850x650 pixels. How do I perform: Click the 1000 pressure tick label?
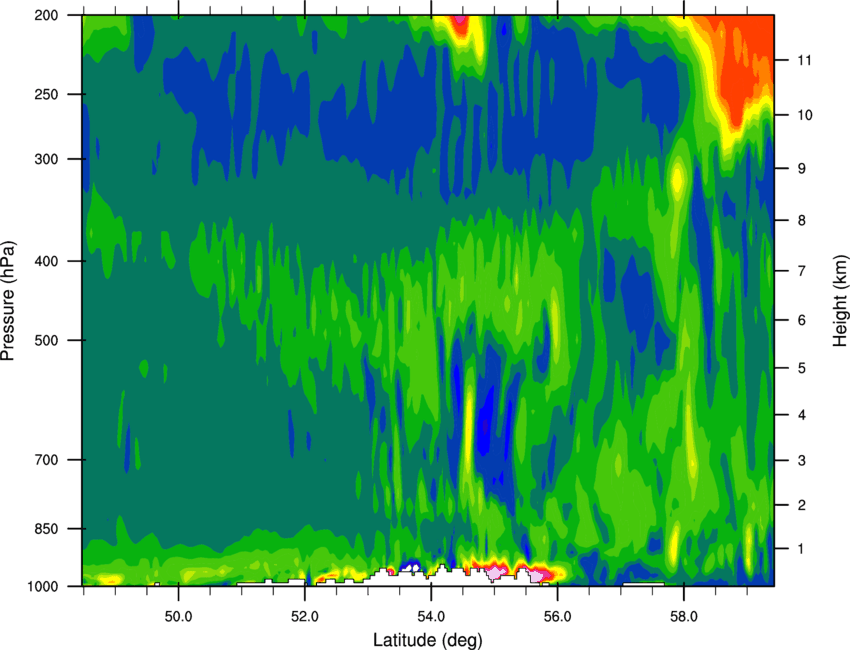pyautogui.click(x=43, y=587)
